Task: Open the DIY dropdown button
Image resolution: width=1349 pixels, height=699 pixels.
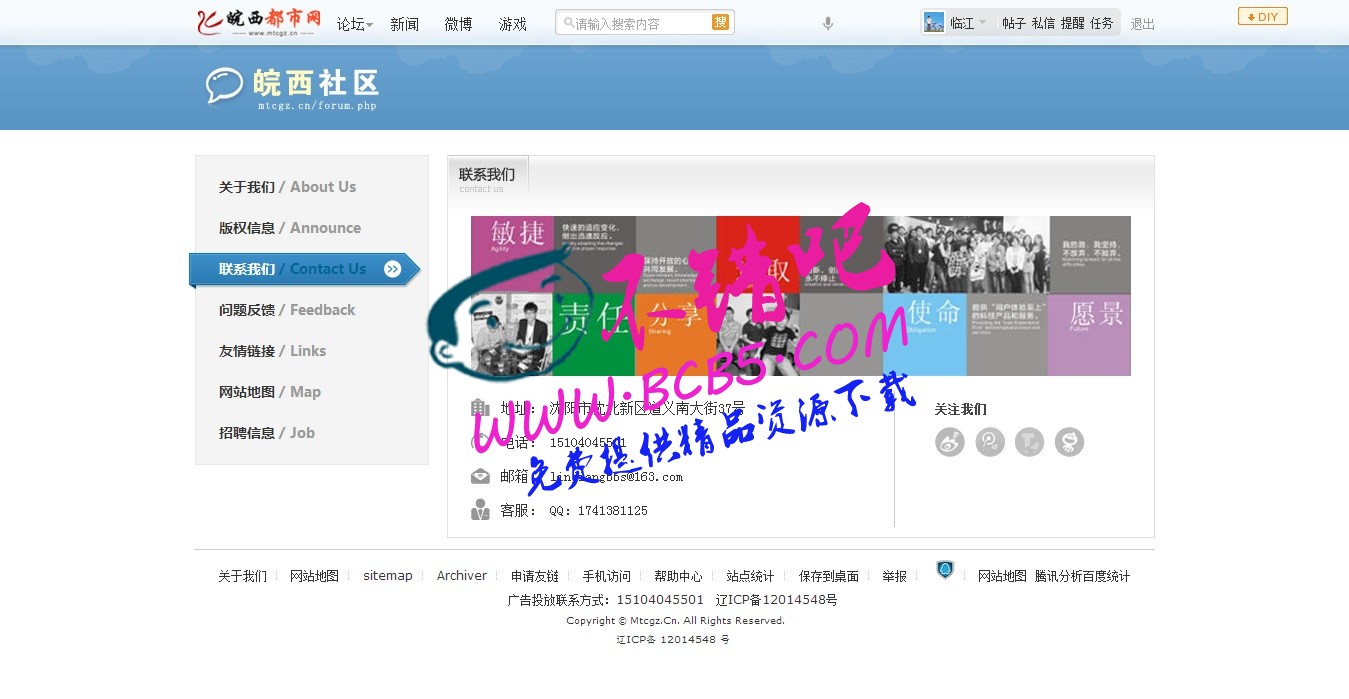Action: tap(1262, 17)
